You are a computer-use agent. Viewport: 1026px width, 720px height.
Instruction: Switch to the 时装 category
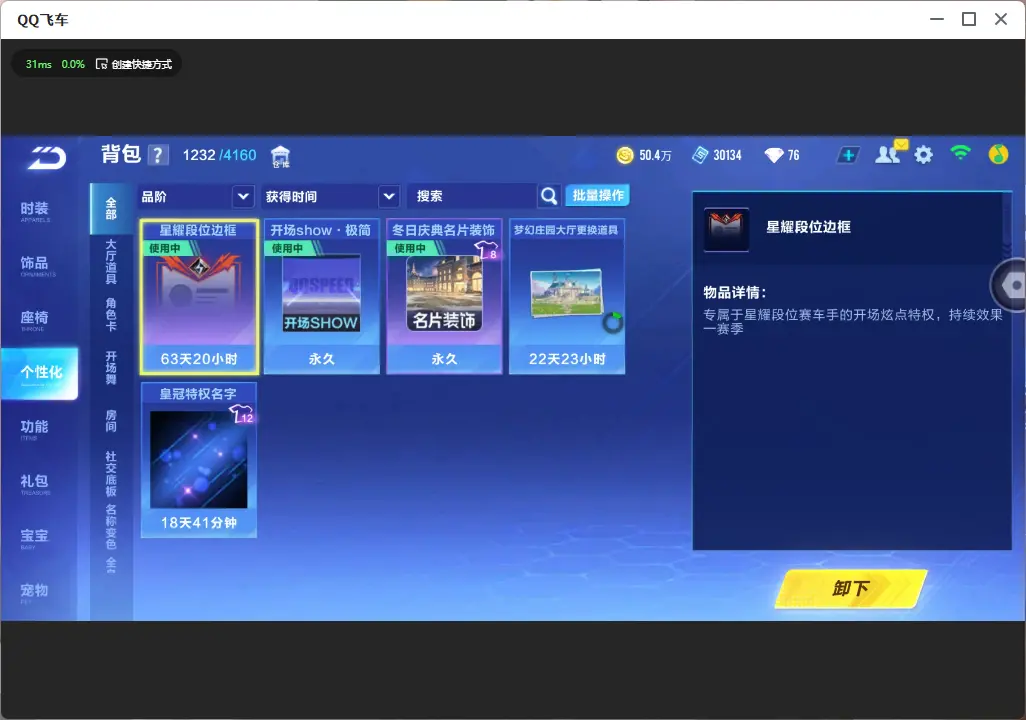click(35, 211)
